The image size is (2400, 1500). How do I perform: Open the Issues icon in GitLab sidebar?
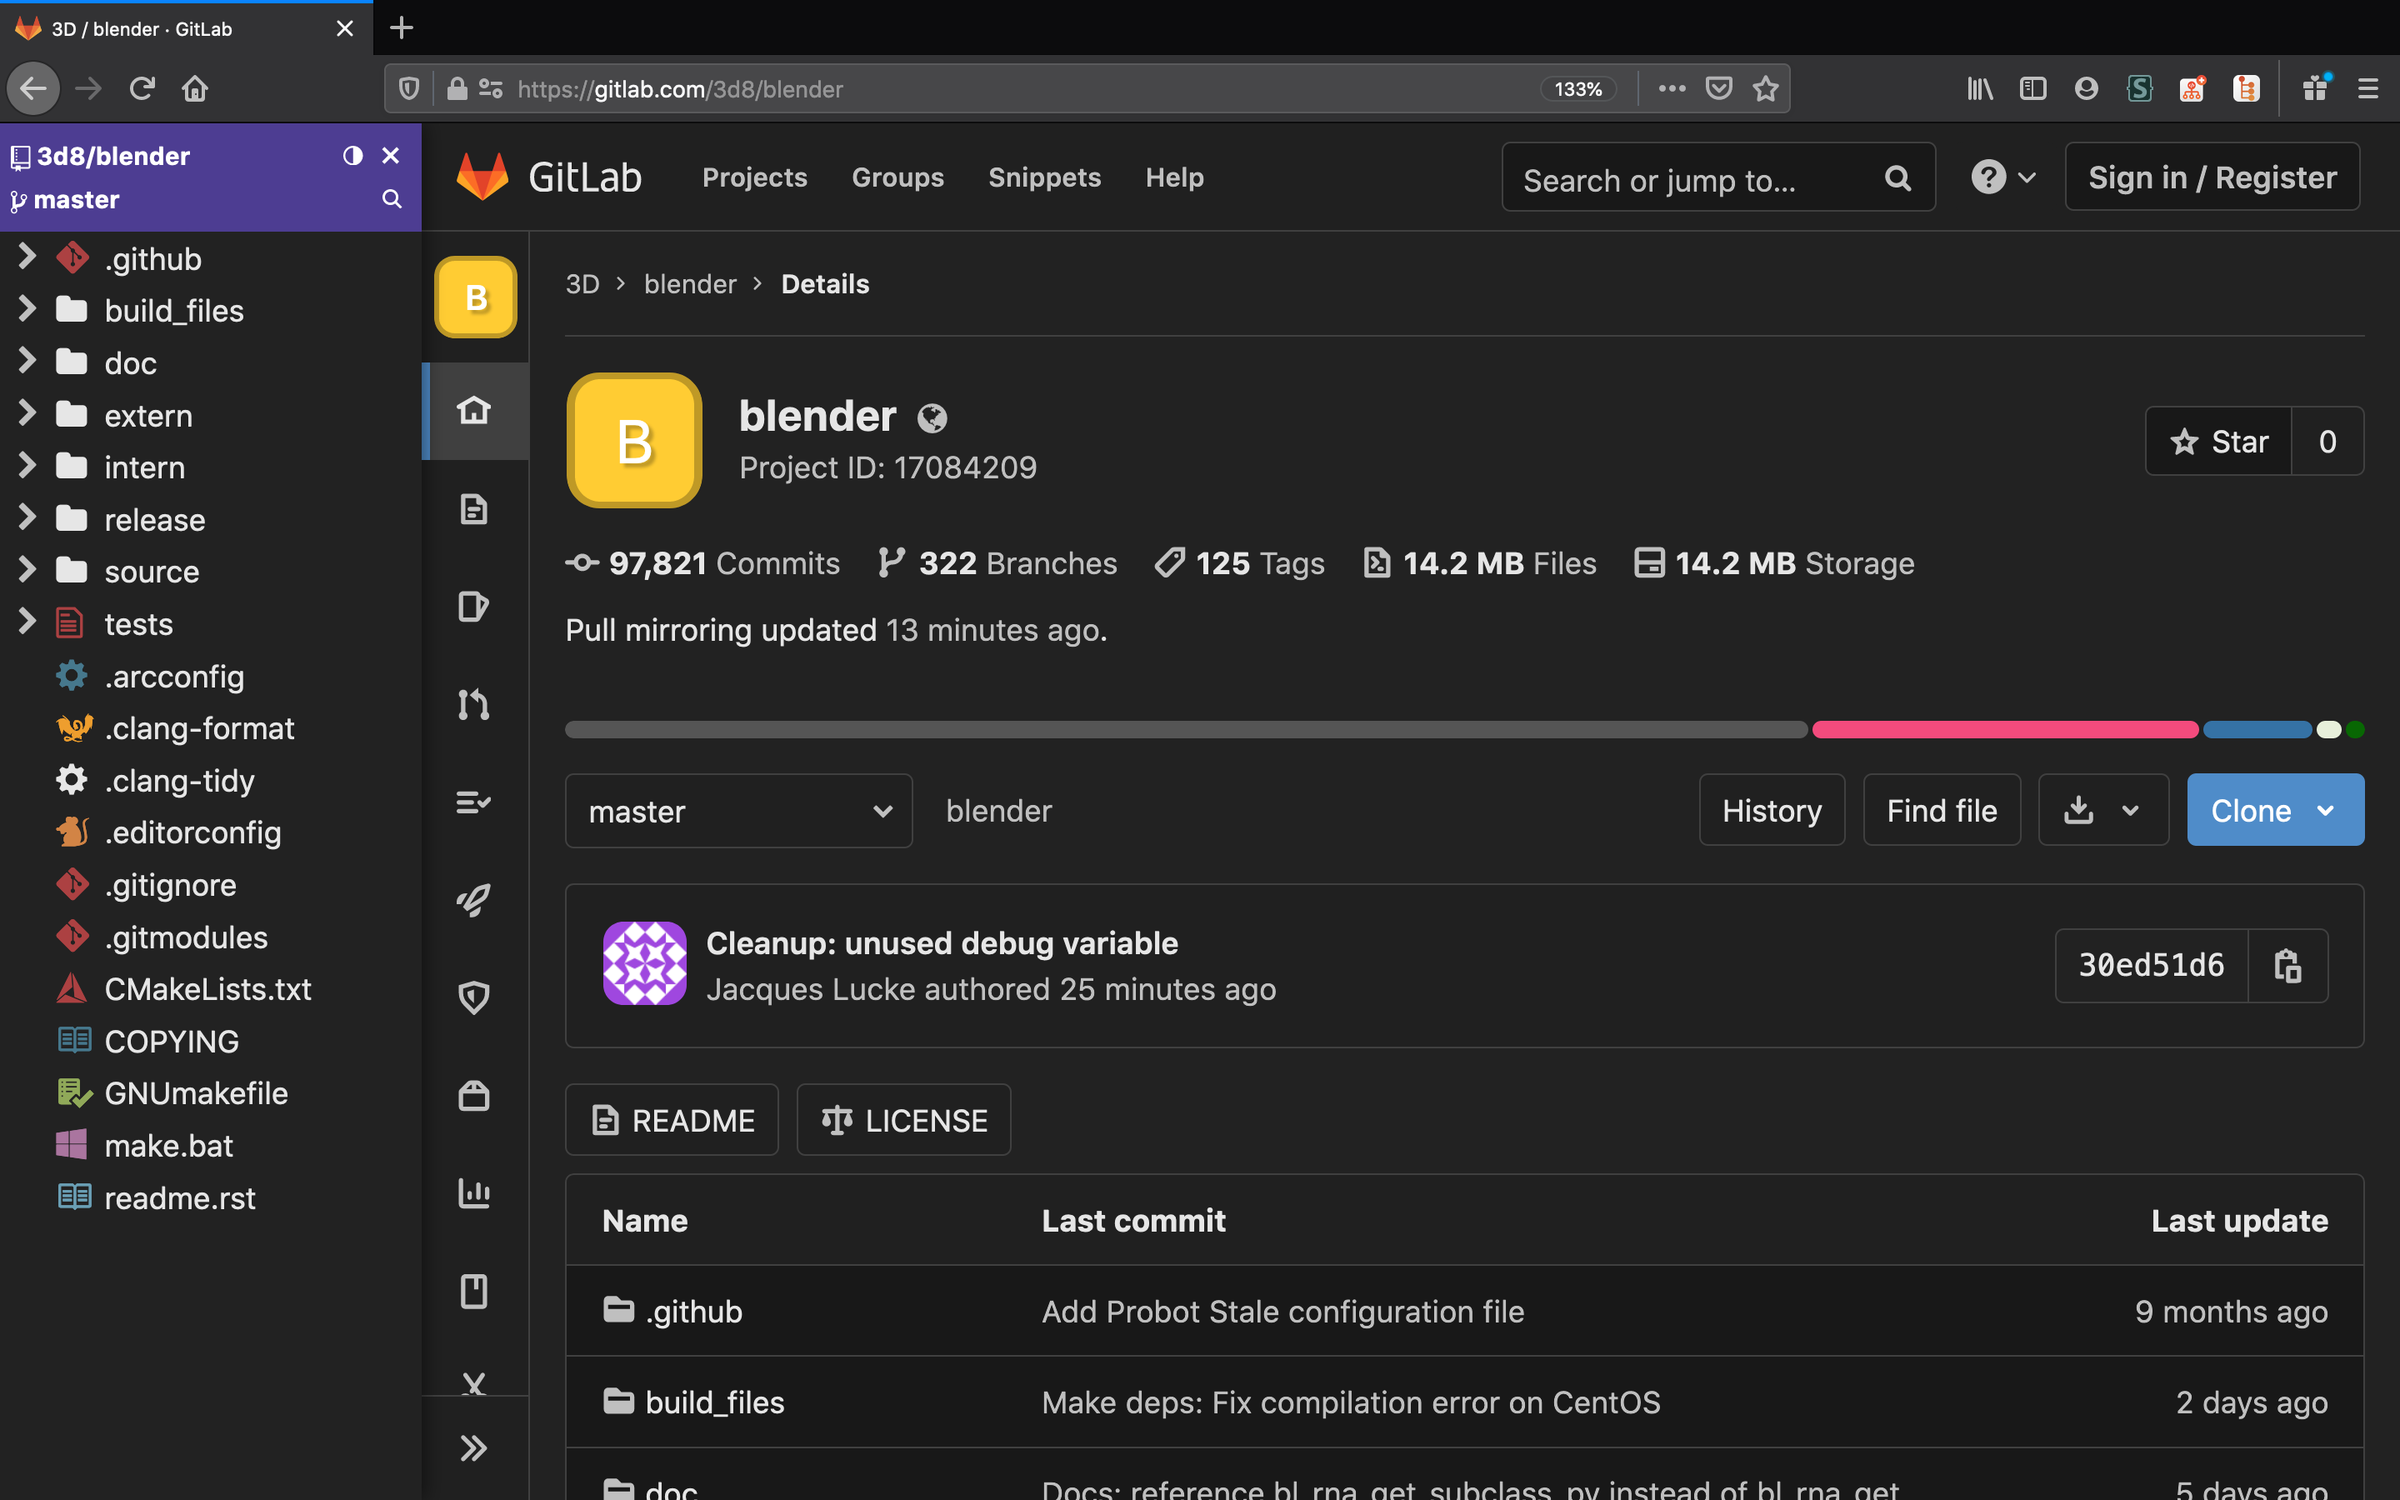pos(474,606)
